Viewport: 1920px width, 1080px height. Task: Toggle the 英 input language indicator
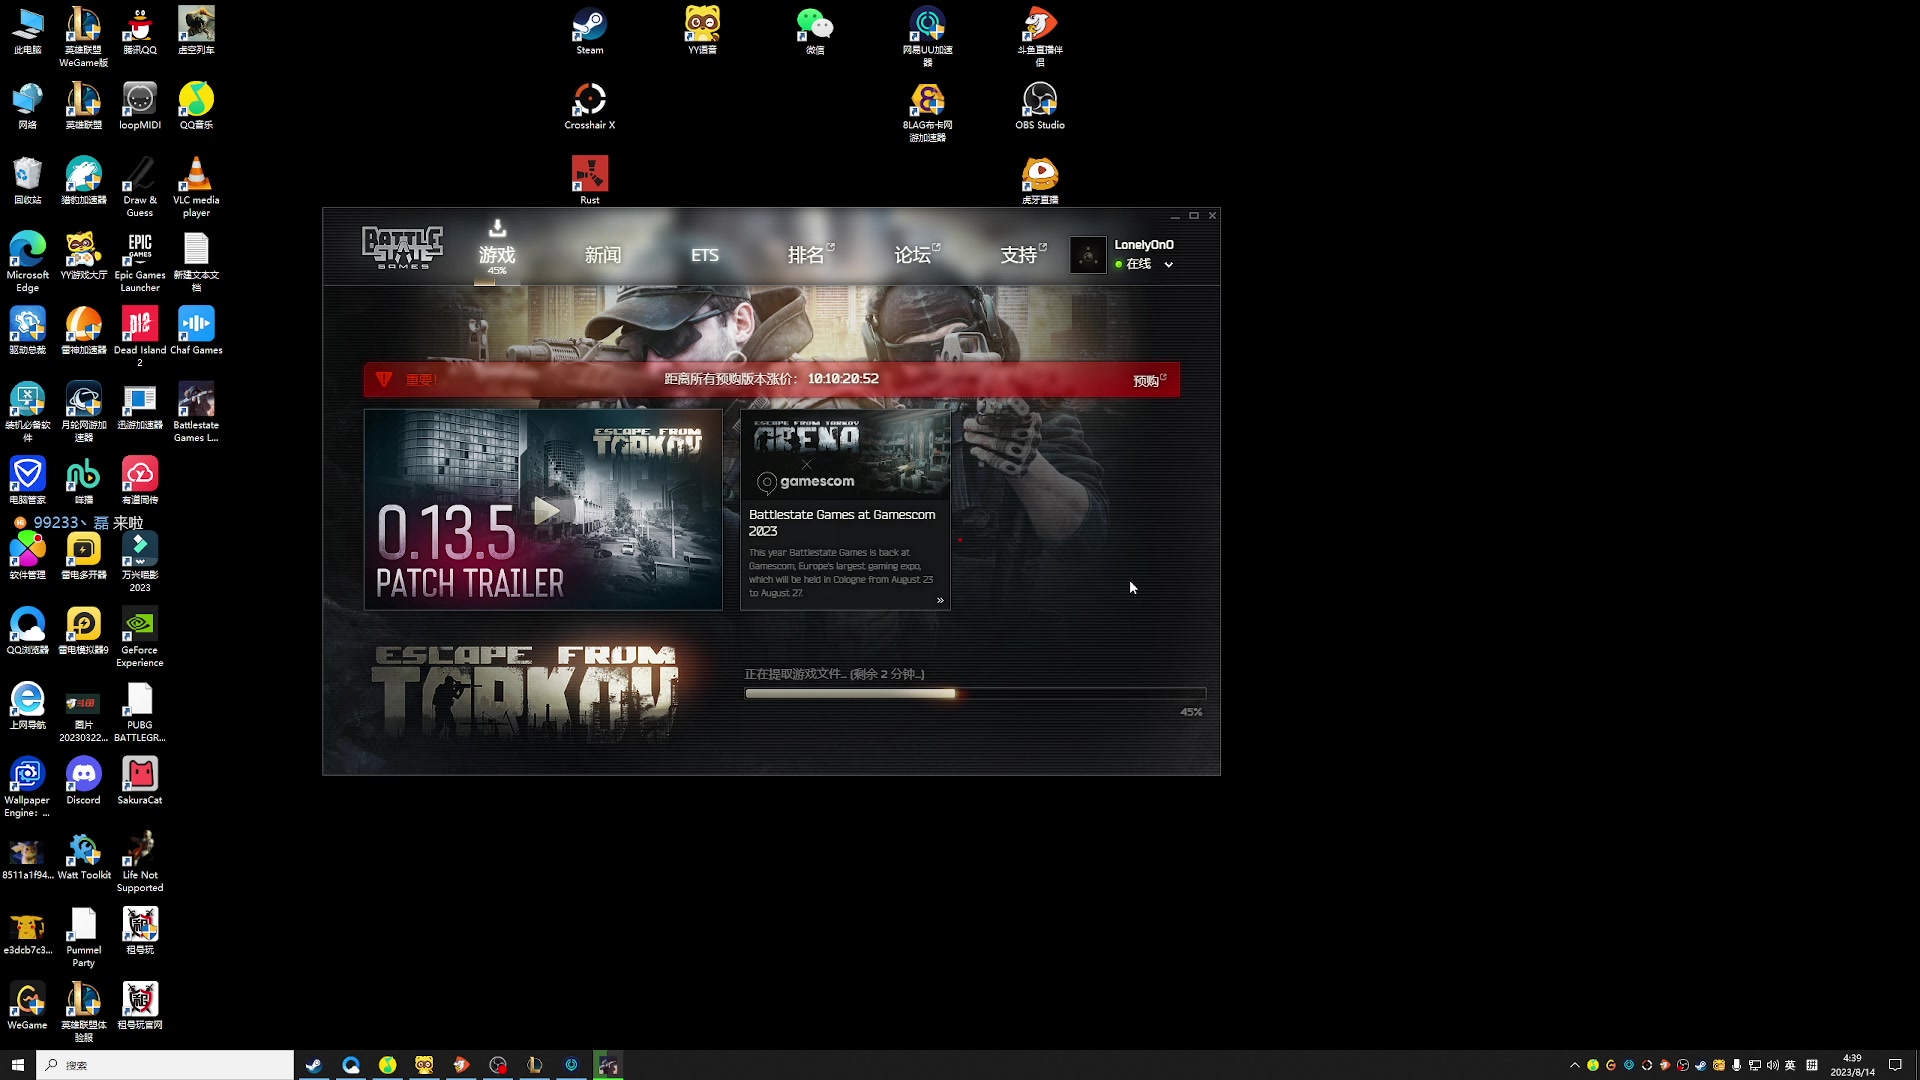point(1790,1065)
